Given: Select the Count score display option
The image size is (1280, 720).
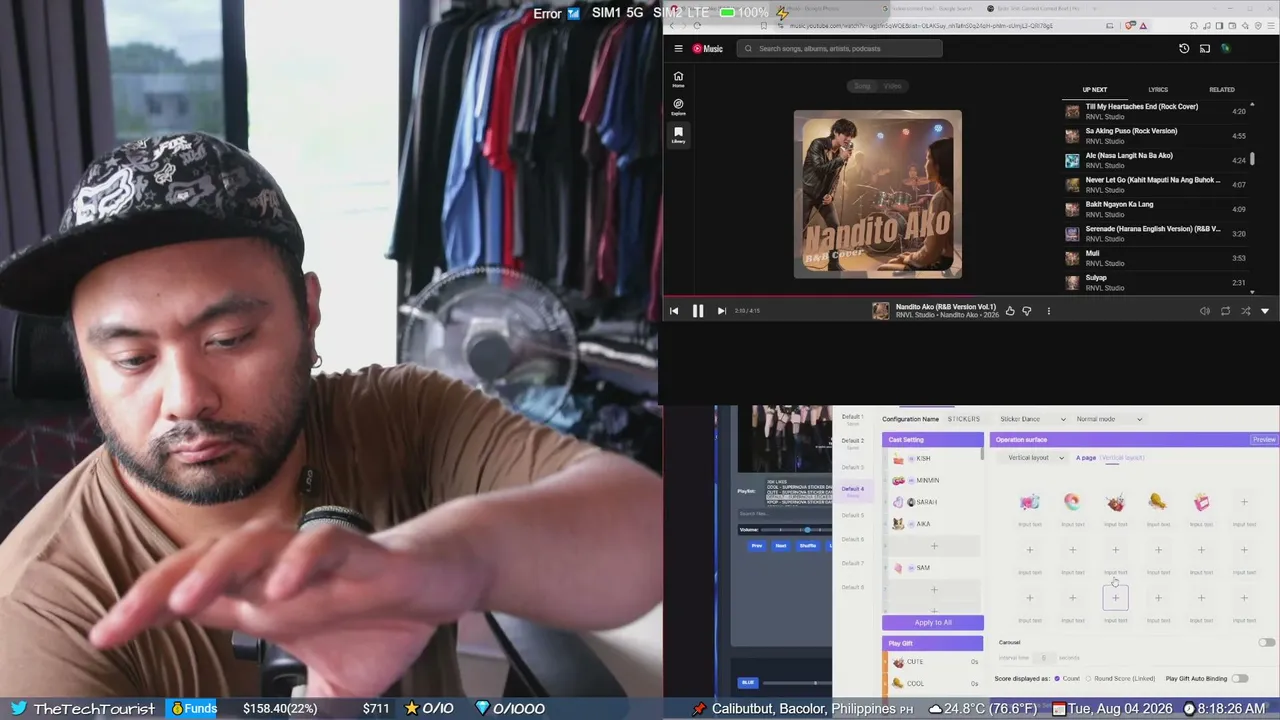Looking at the screenshot, I should click(x=1067, y=679).
